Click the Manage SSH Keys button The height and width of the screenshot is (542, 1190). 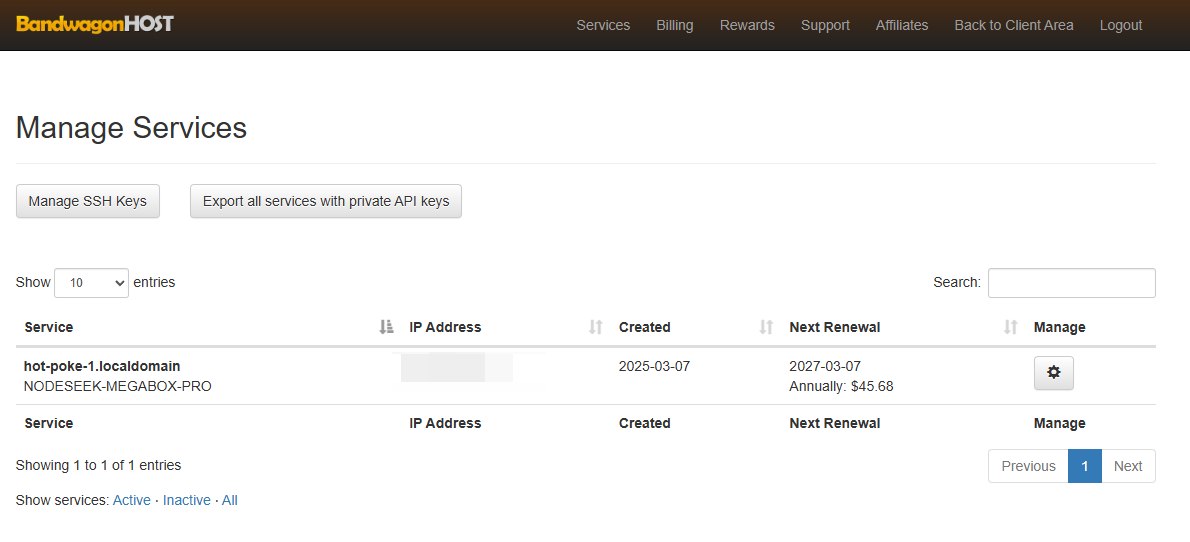(87, 201)
